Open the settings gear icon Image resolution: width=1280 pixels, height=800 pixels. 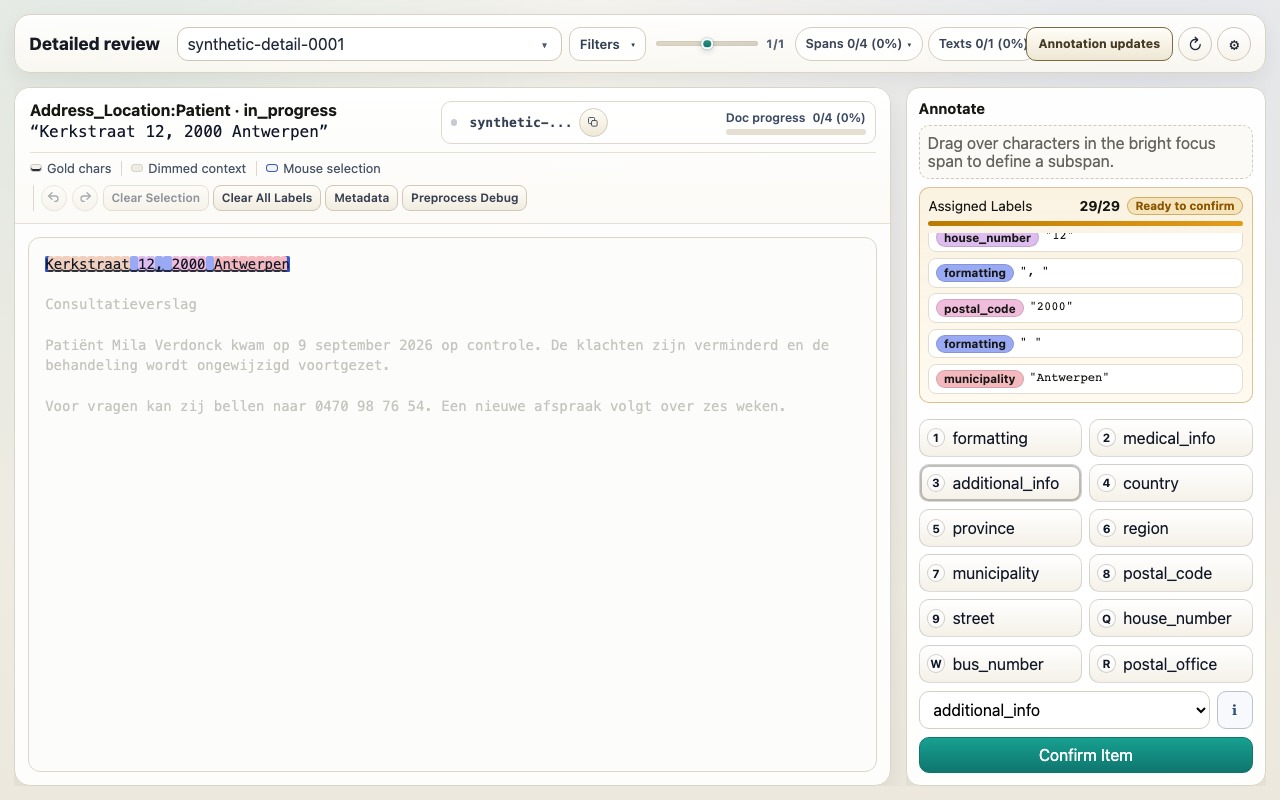coord(1234,44)
